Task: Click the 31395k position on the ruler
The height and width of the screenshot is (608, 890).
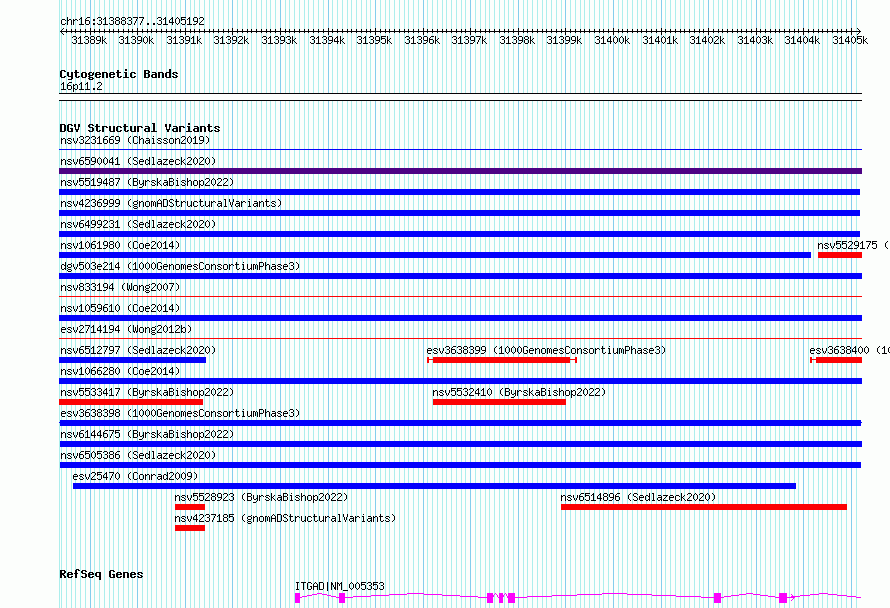Action: click(x=374, y=40)
